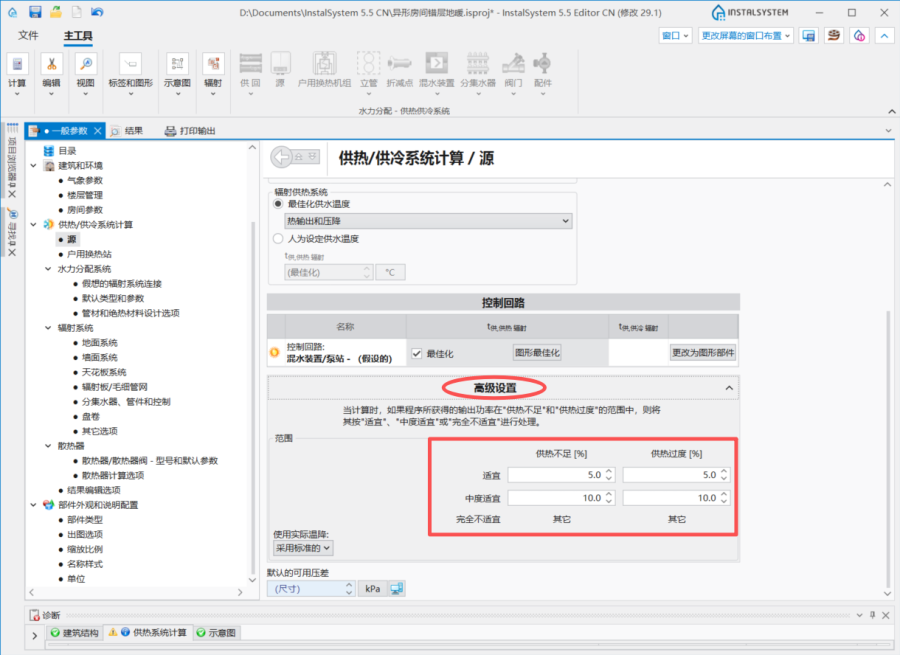Toggle the 最佳化 checkbox in control loop
The height and width of the screenshot is (655, 900).
tap(417, 352)
